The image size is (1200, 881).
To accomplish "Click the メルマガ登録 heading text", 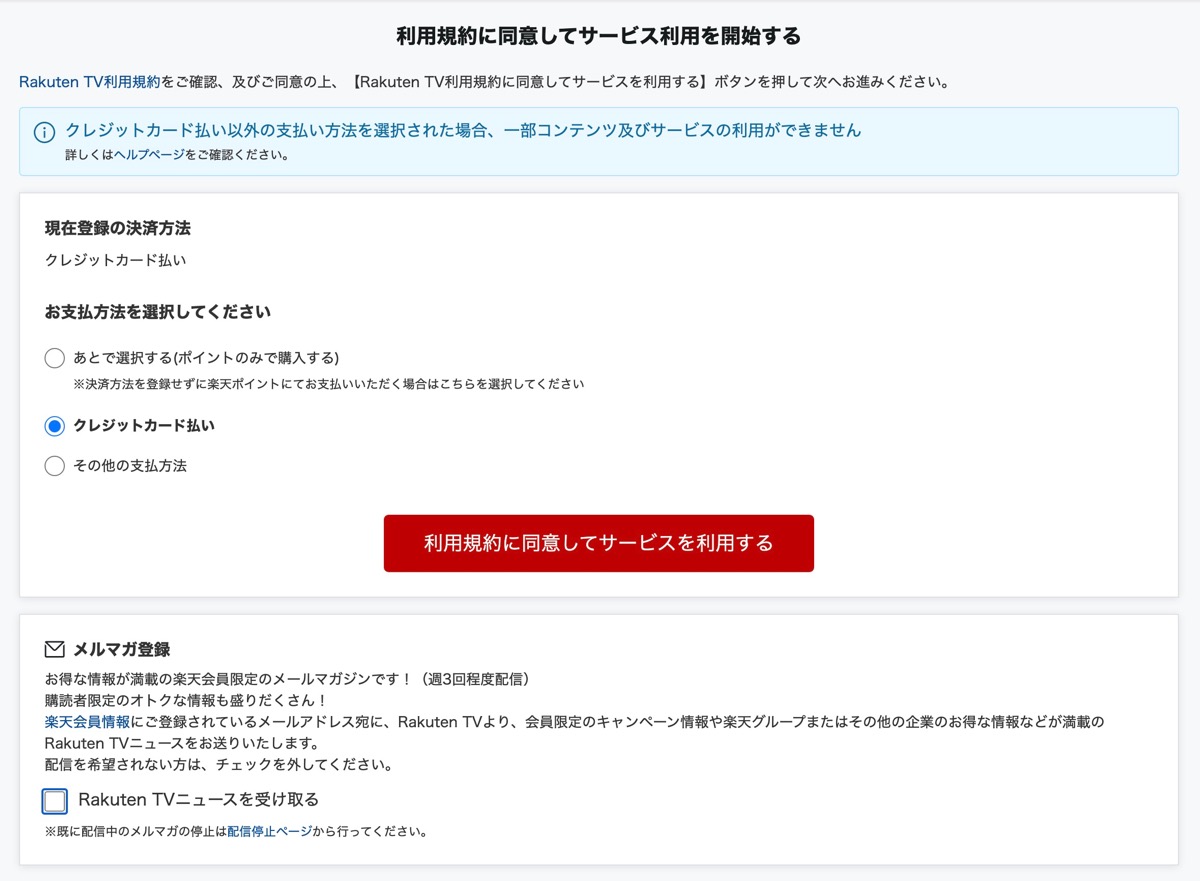I will 121,650.
